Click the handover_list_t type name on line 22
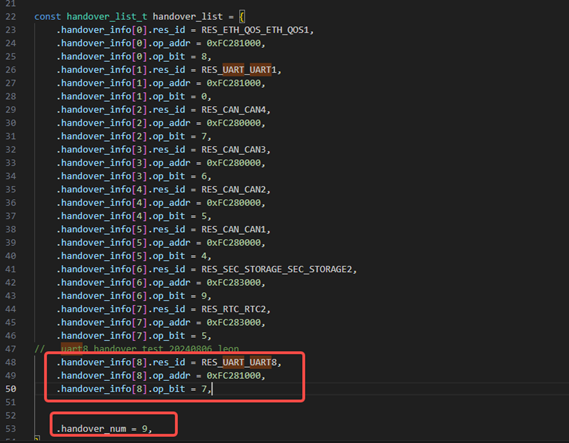 (x=107, y=17)
